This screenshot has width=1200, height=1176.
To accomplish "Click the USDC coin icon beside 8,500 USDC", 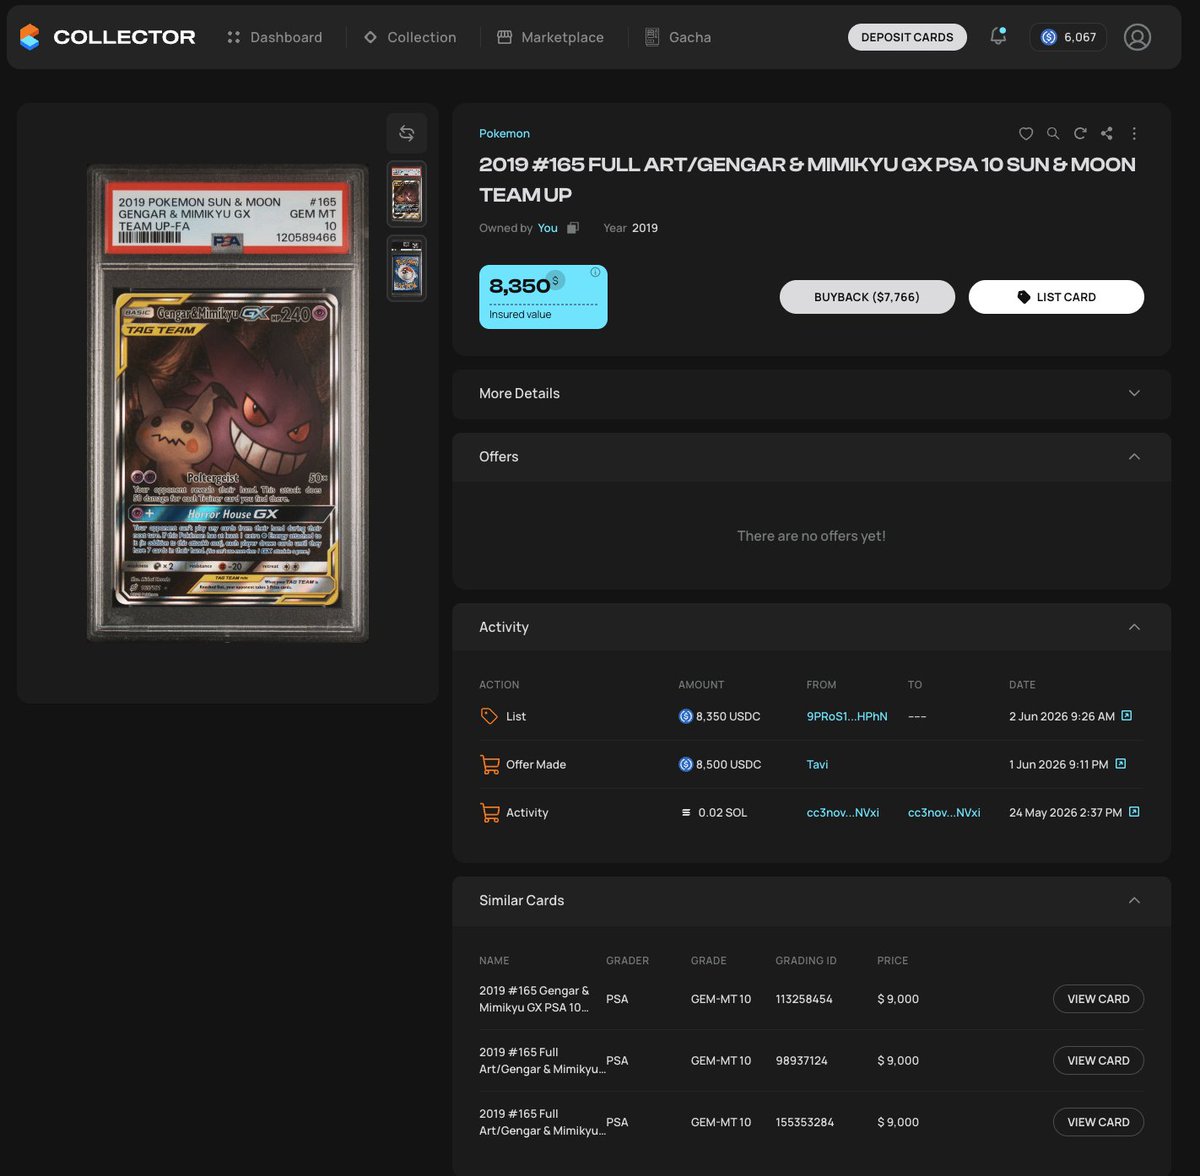I will (x=686, y=764).
